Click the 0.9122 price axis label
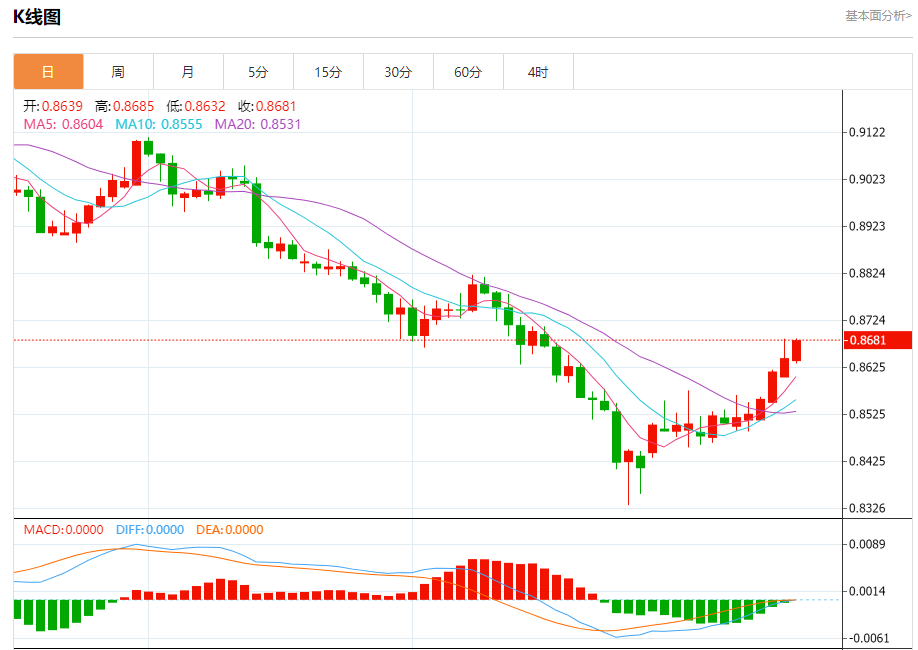Image resolution: width=918 pixels, height=650 pixels. pyautogui.click(x=867, y=132)
